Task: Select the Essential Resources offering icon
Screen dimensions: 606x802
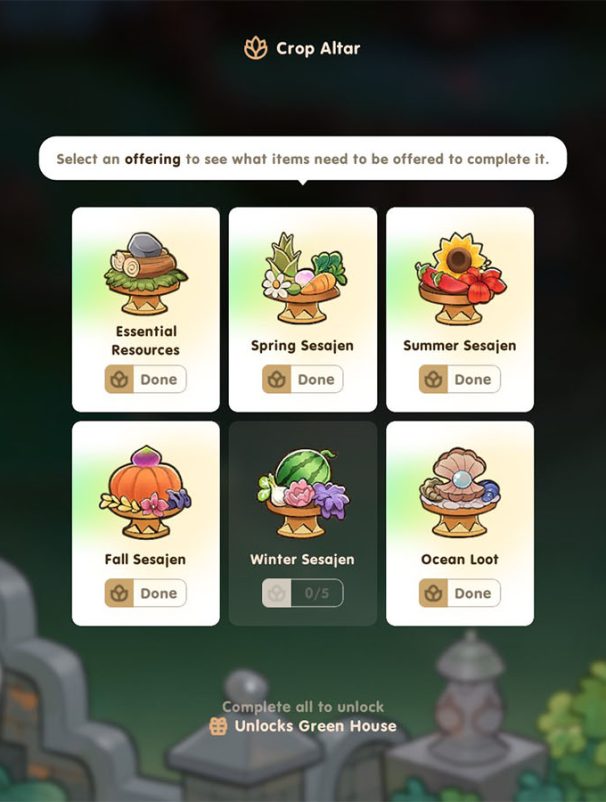Action: (x=146, y=274)
